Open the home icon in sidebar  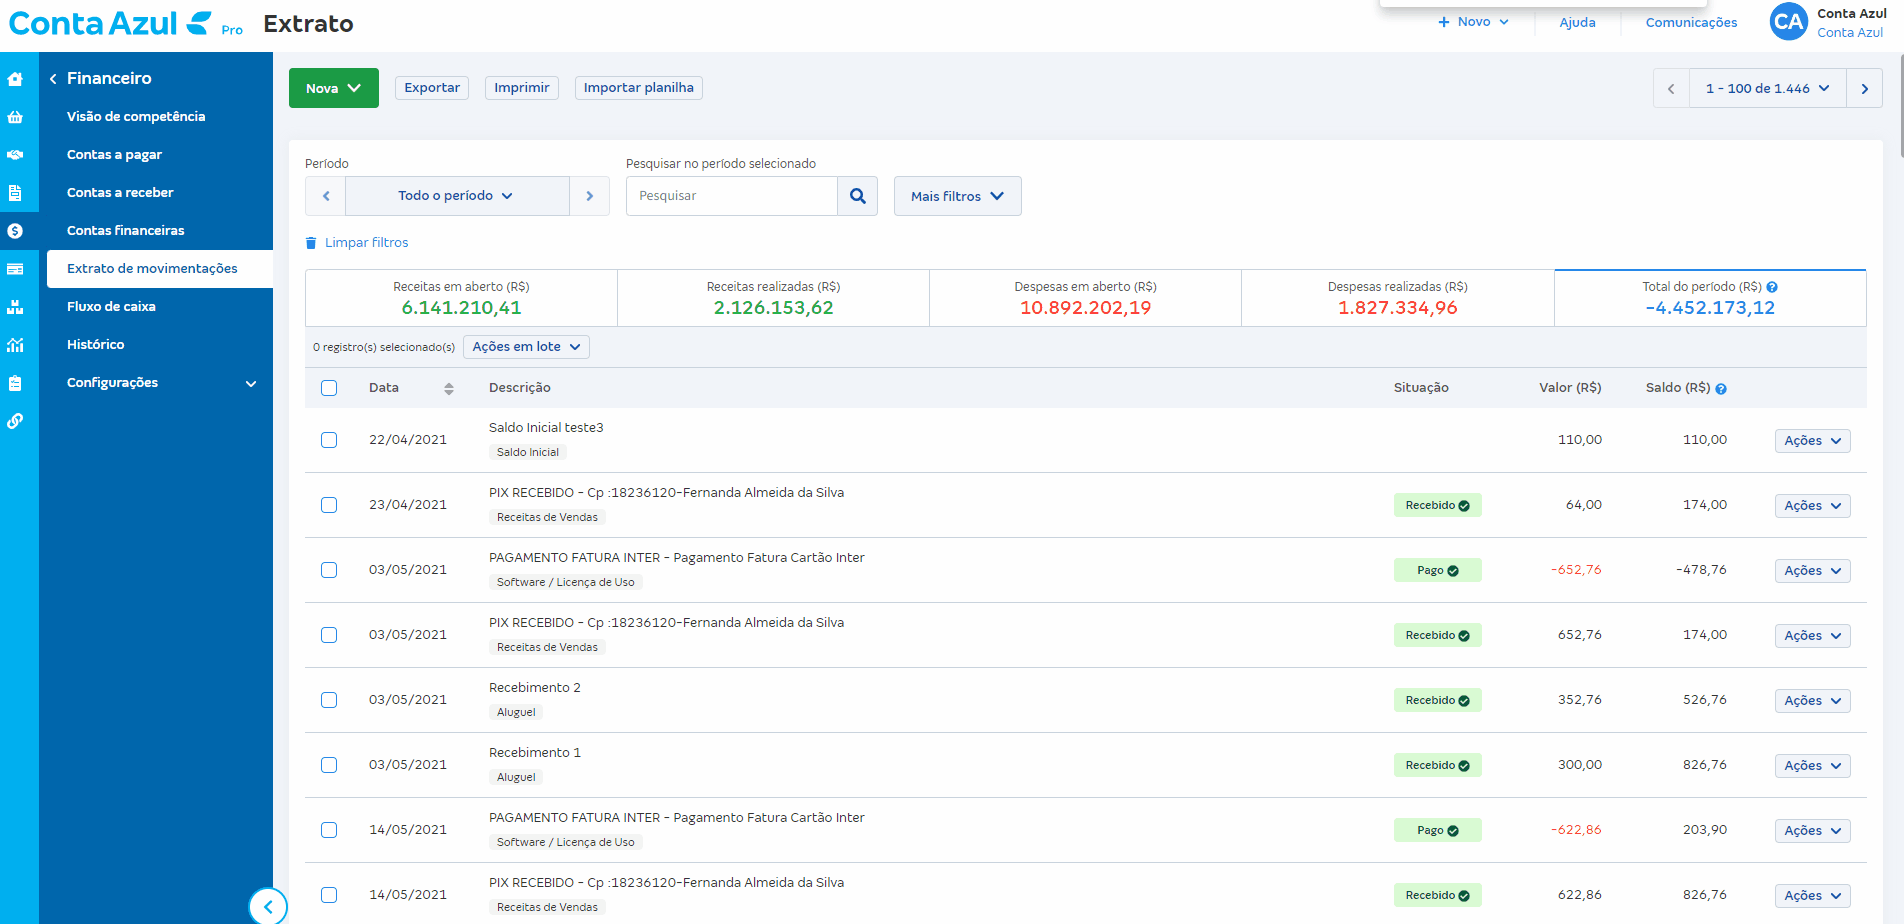(x=15, y=79)
